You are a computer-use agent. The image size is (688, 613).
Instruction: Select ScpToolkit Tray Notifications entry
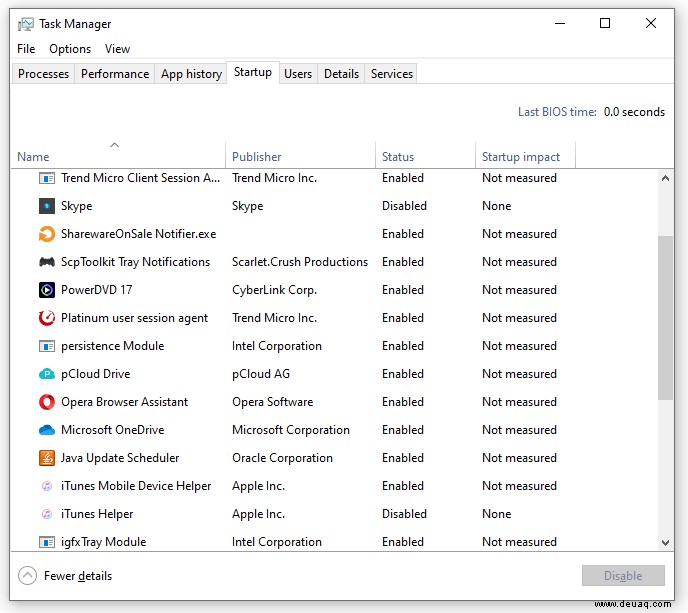pos(136,262)
